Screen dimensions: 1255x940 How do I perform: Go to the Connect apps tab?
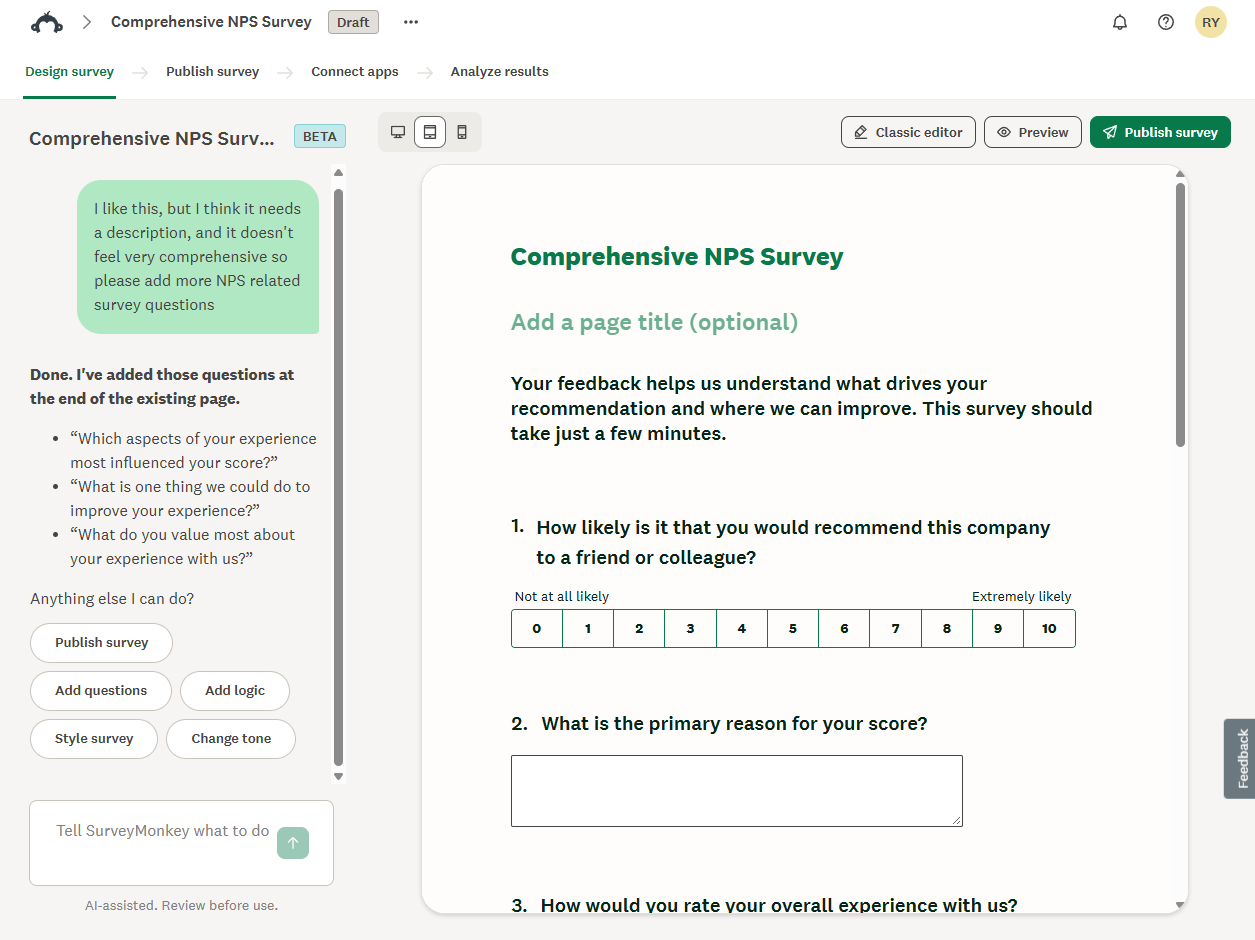355,72
